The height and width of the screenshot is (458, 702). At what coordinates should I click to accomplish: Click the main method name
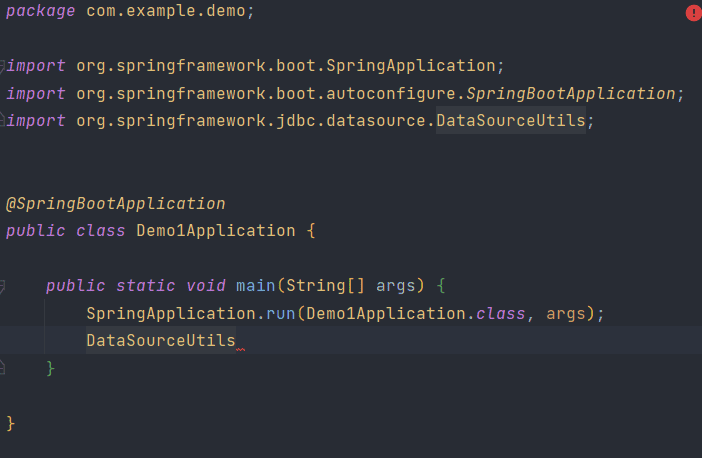pyautogui.click(x=256, y=286)
